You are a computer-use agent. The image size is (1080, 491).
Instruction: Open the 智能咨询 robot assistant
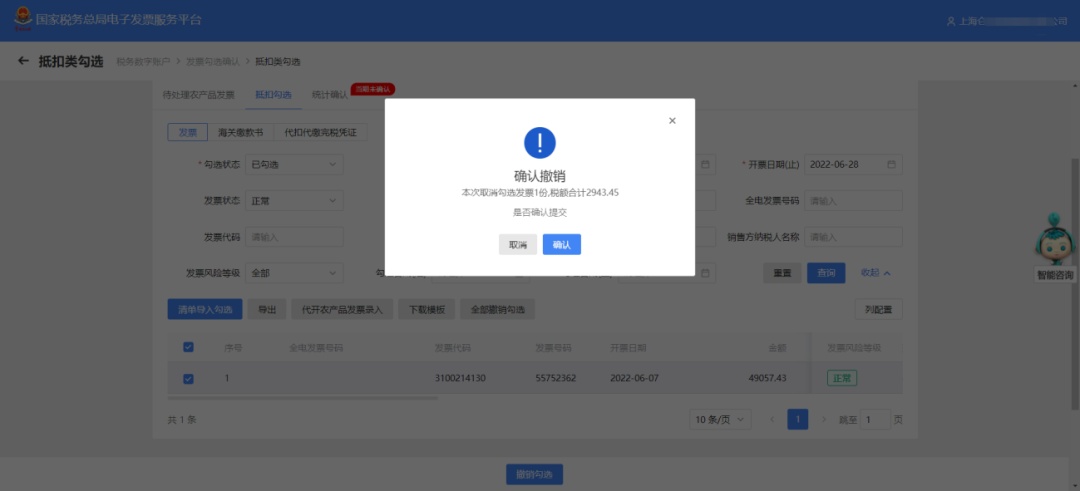coord(1055,248)
